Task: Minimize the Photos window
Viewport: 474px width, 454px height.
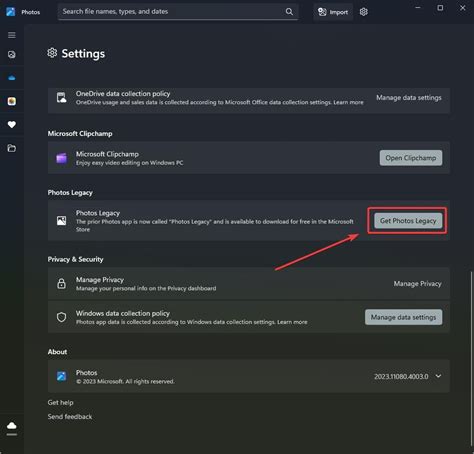Action: coord(418,8)
